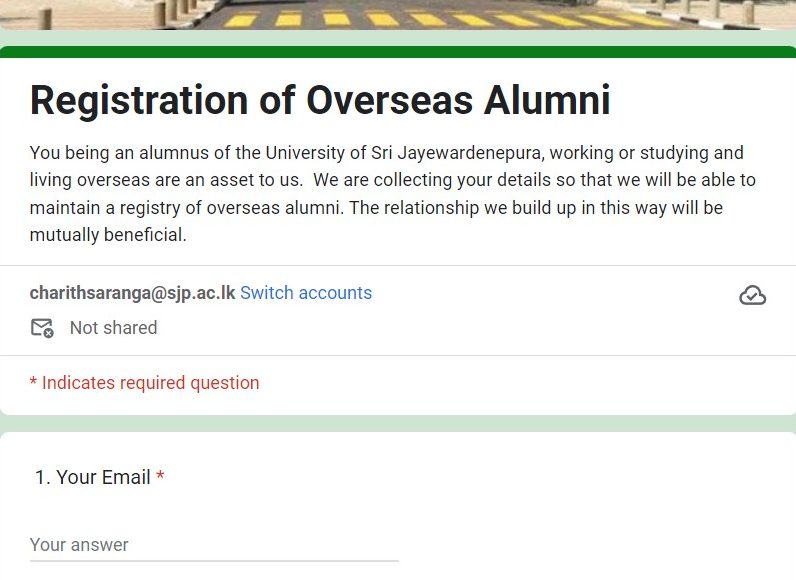The width and height of the screenshot is (796, 580).
Task: Click the 1. Your Email question label
Action: (x=92, y=478)
